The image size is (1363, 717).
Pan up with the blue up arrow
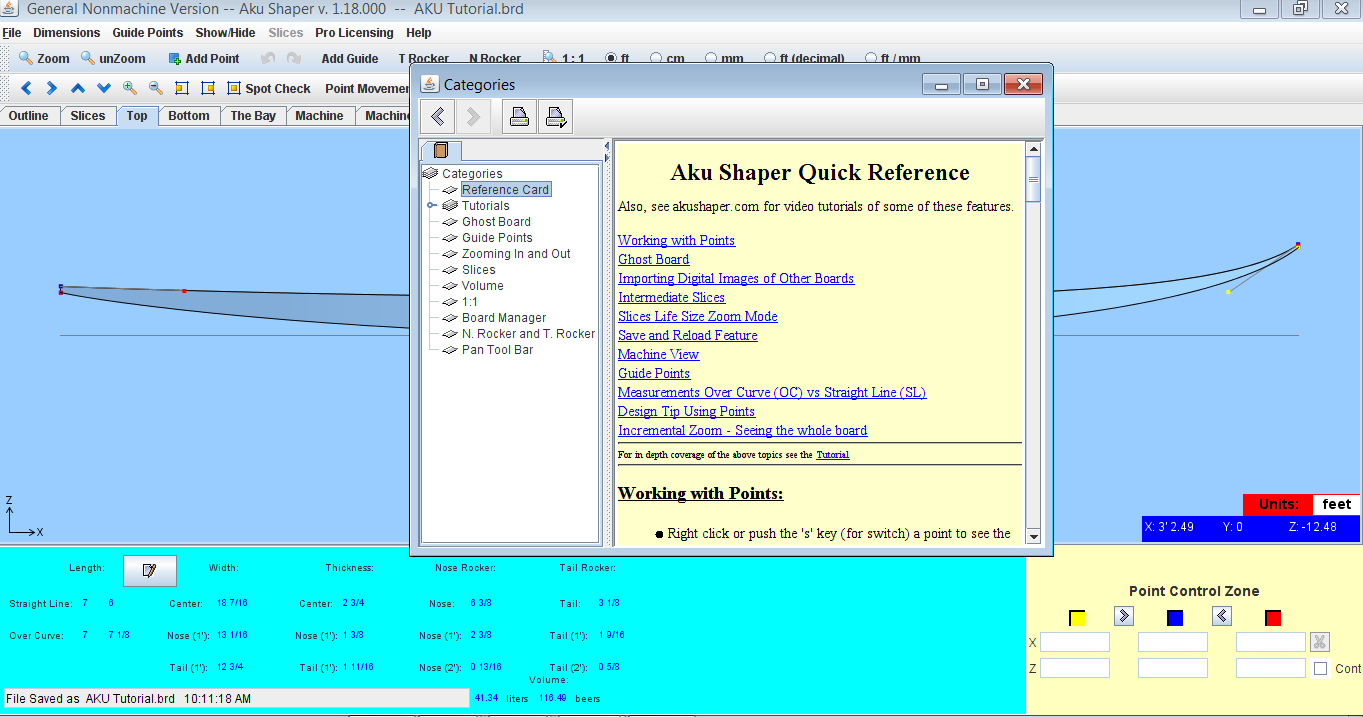click(x=78, y=88)
